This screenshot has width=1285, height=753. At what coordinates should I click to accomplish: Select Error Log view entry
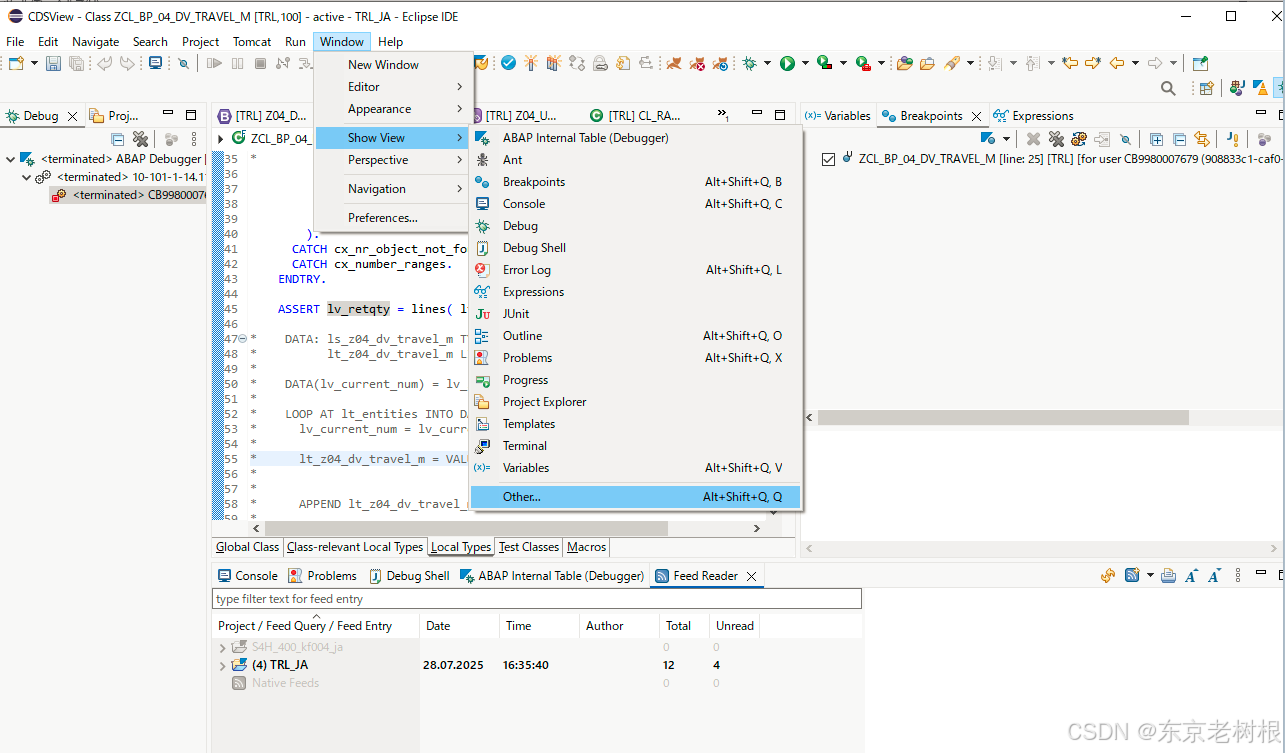click(x=636, y=270)
